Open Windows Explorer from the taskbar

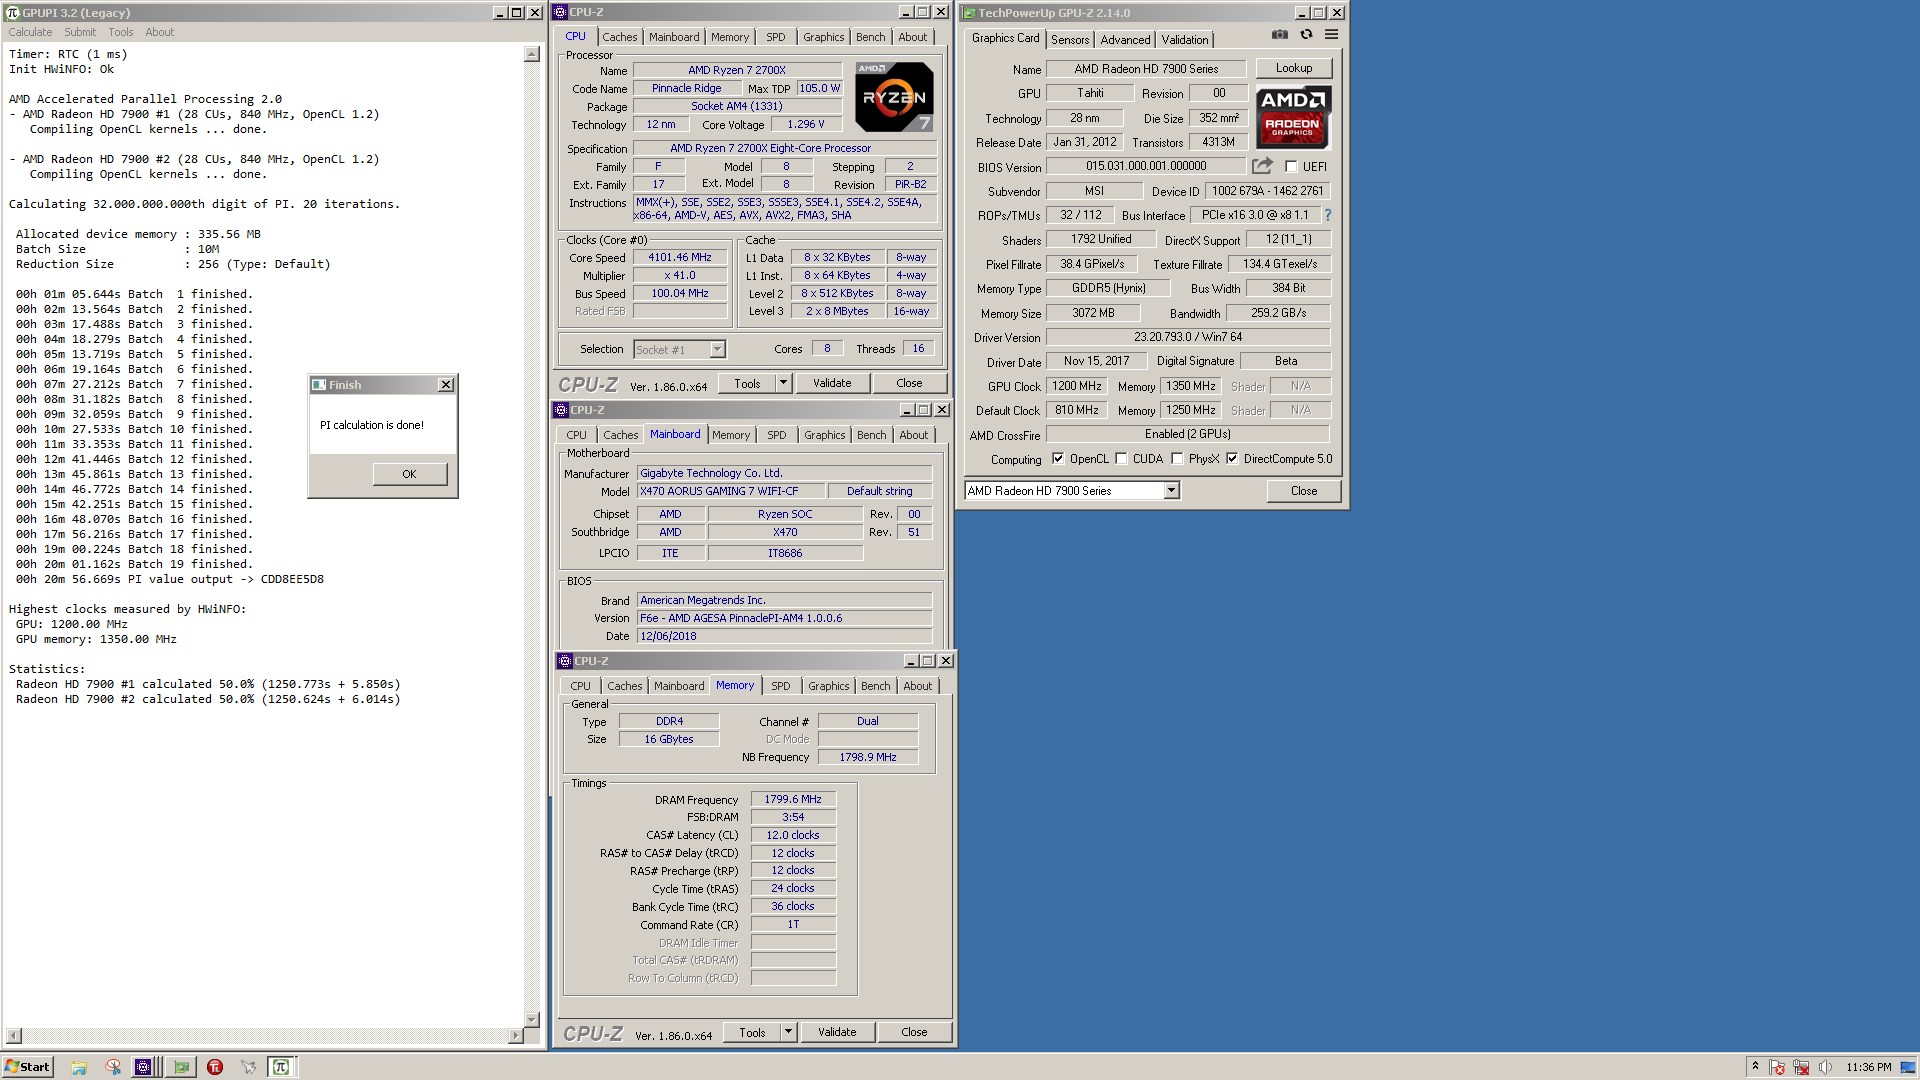pyautogui.click(x=79, y=1067)
